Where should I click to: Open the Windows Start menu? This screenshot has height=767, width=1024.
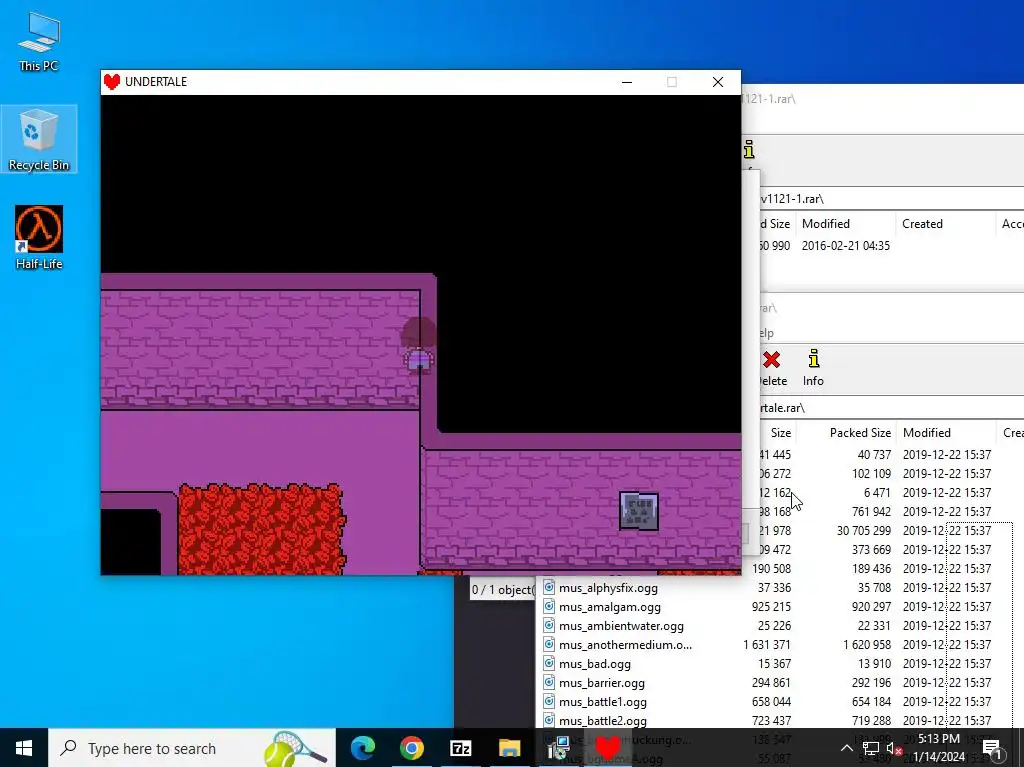pos(24,748)
